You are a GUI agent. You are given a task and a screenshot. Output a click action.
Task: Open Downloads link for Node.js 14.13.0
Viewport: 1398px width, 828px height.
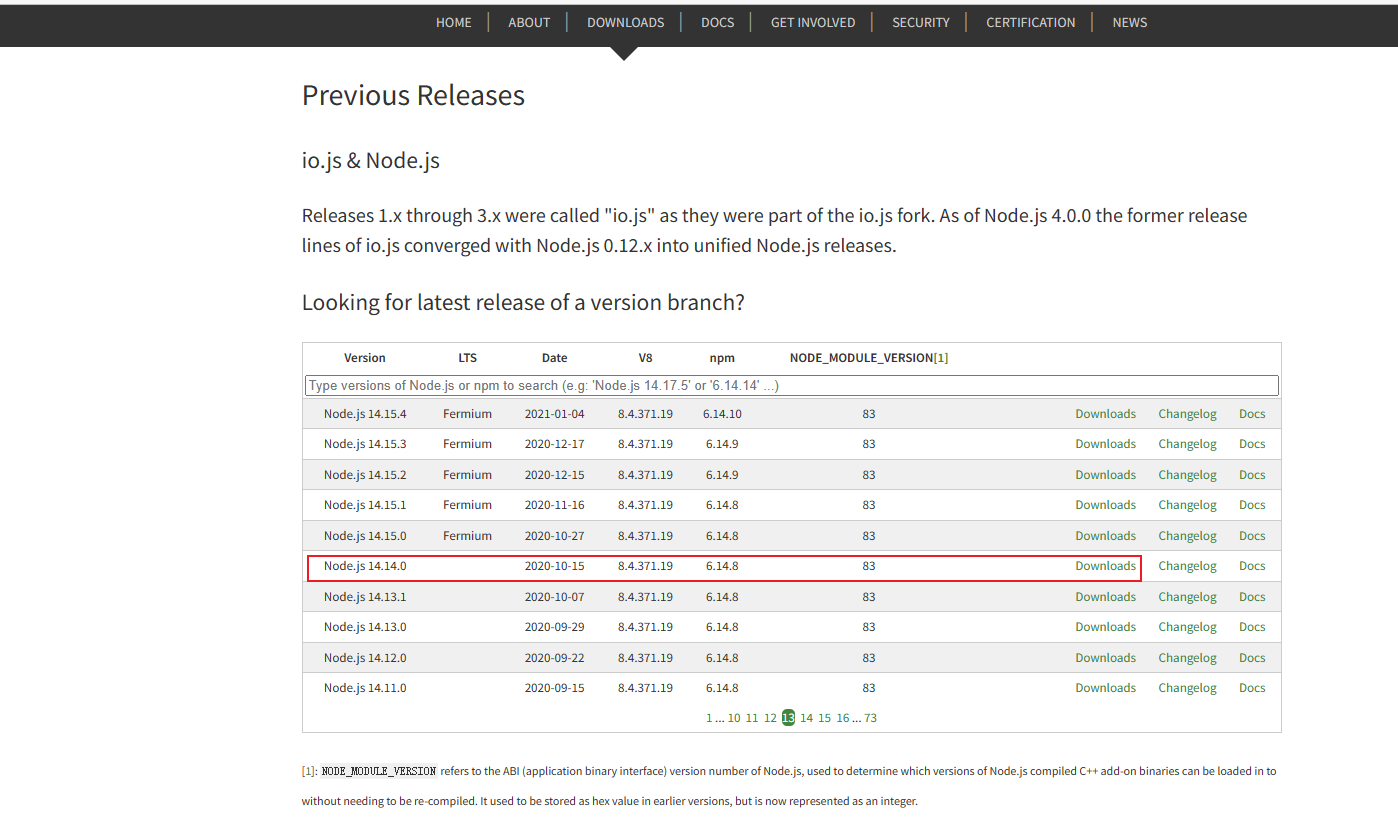[1106, 627]
